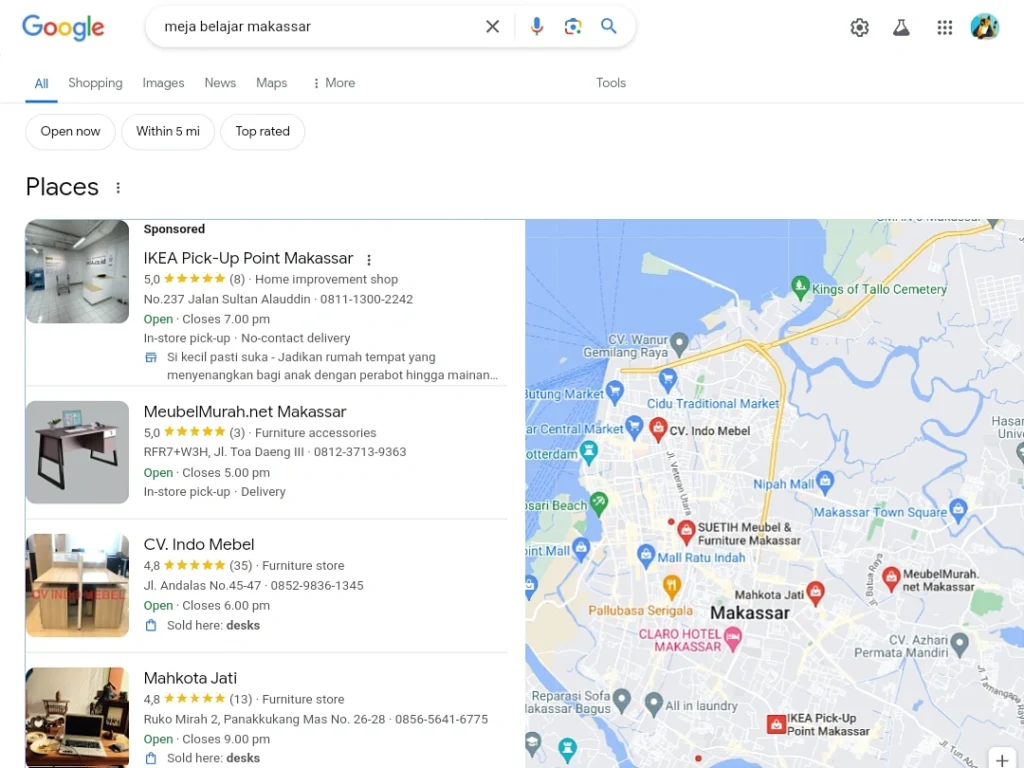Viewport: 1024px width, 768px height.
Task: Open the IKEA Pick-Up Point Makassar listing
Action: [x=248, y=259]
